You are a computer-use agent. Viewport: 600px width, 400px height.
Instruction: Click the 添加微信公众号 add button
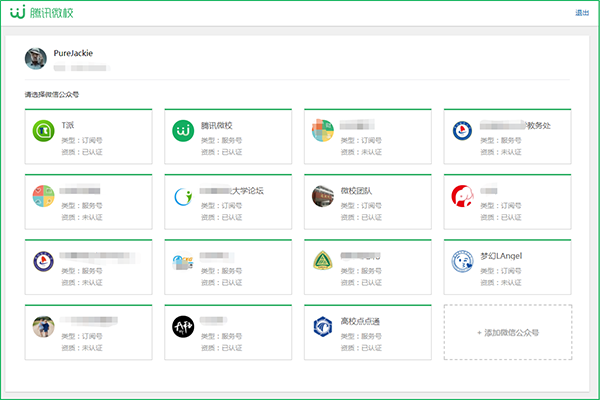508,332
